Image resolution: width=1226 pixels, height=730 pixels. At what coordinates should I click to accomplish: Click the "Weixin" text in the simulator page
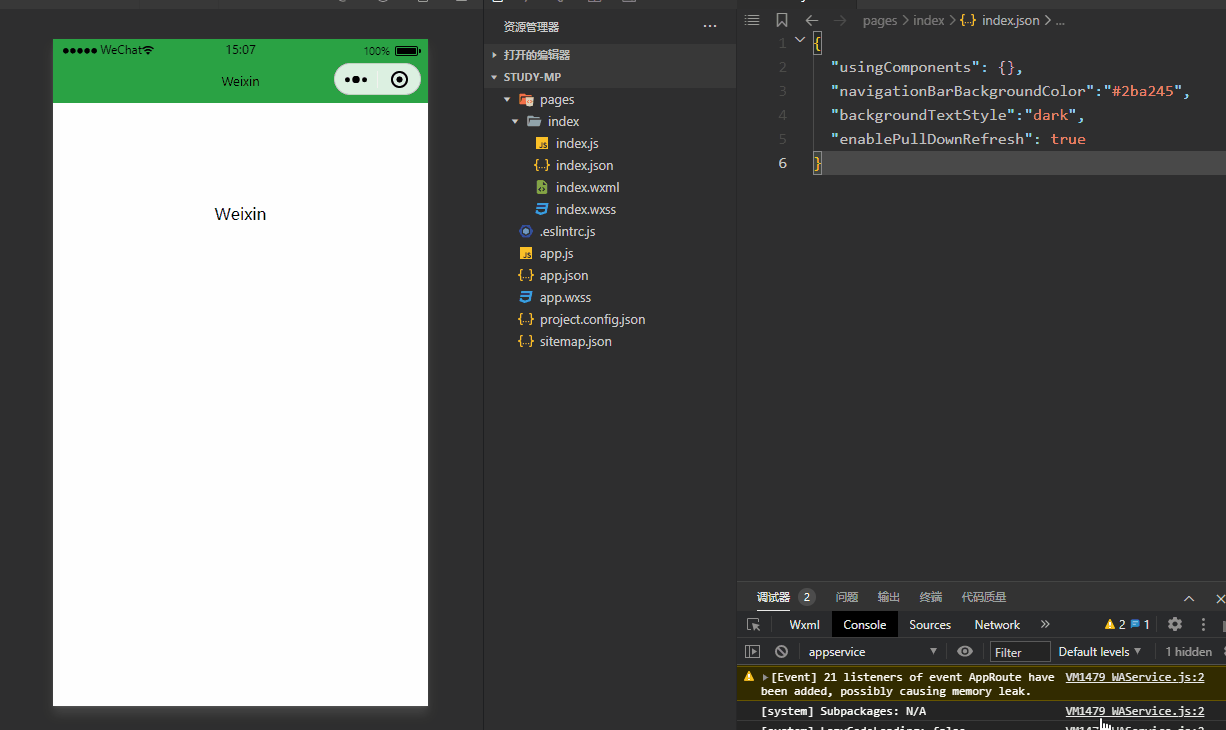click(240, 214)
